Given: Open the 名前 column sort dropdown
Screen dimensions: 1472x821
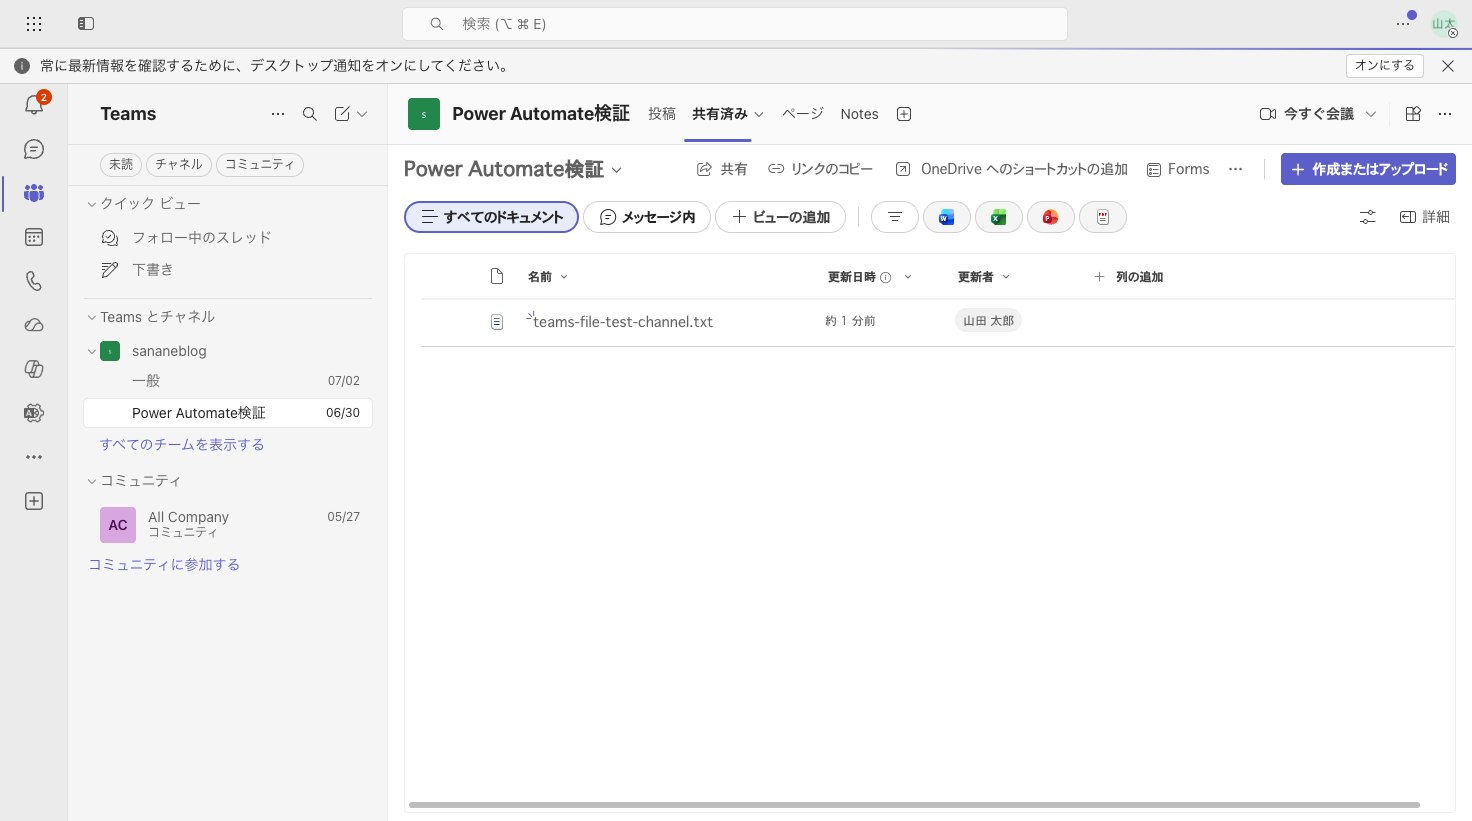Looking at the screenshot, I should [564, 277].
